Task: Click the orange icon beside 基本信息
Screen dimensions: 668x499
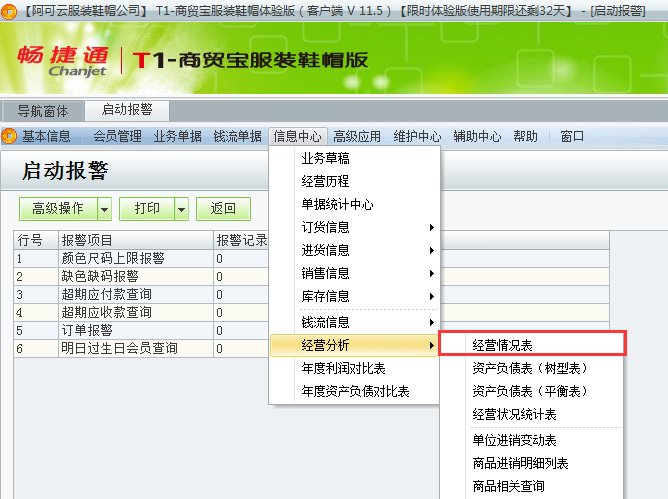Action: [x=9, y=136]
